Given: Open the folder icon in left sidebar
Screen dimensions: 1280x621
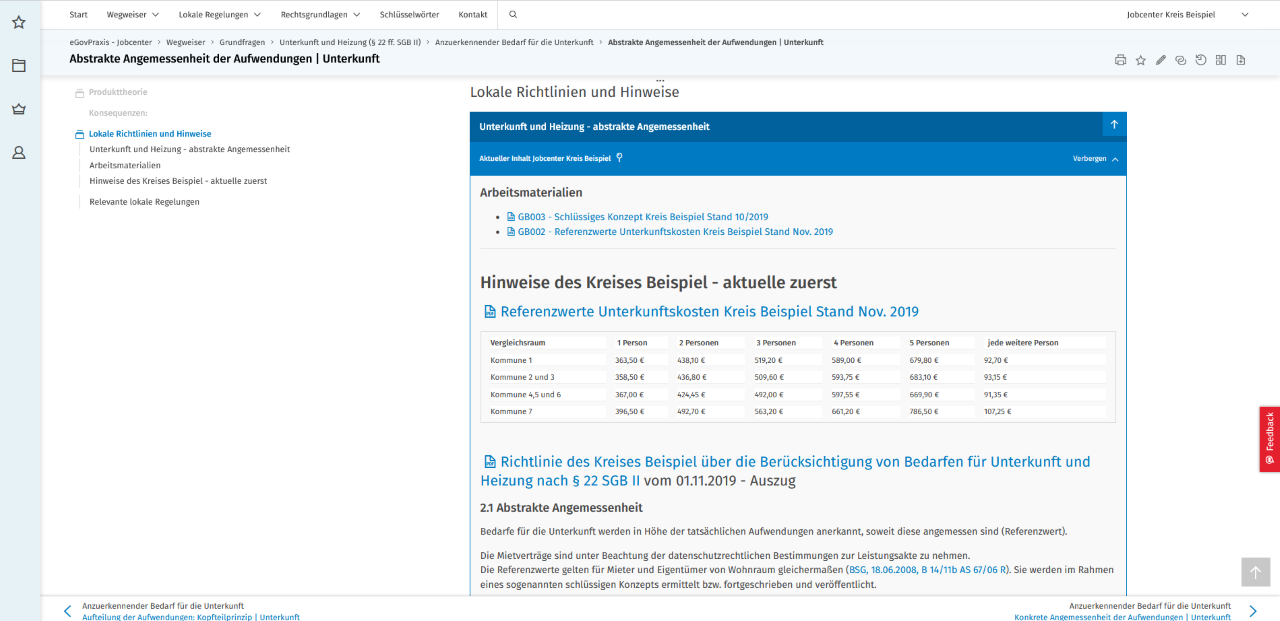Looking at the screenshot, I should [19, 66].
